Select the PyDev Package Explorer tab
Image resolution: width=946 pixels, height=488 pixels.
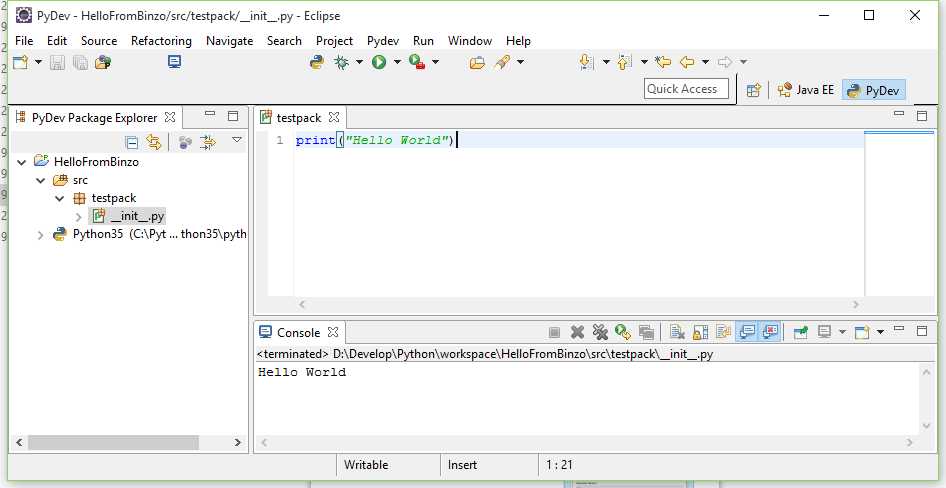point(95,118)
